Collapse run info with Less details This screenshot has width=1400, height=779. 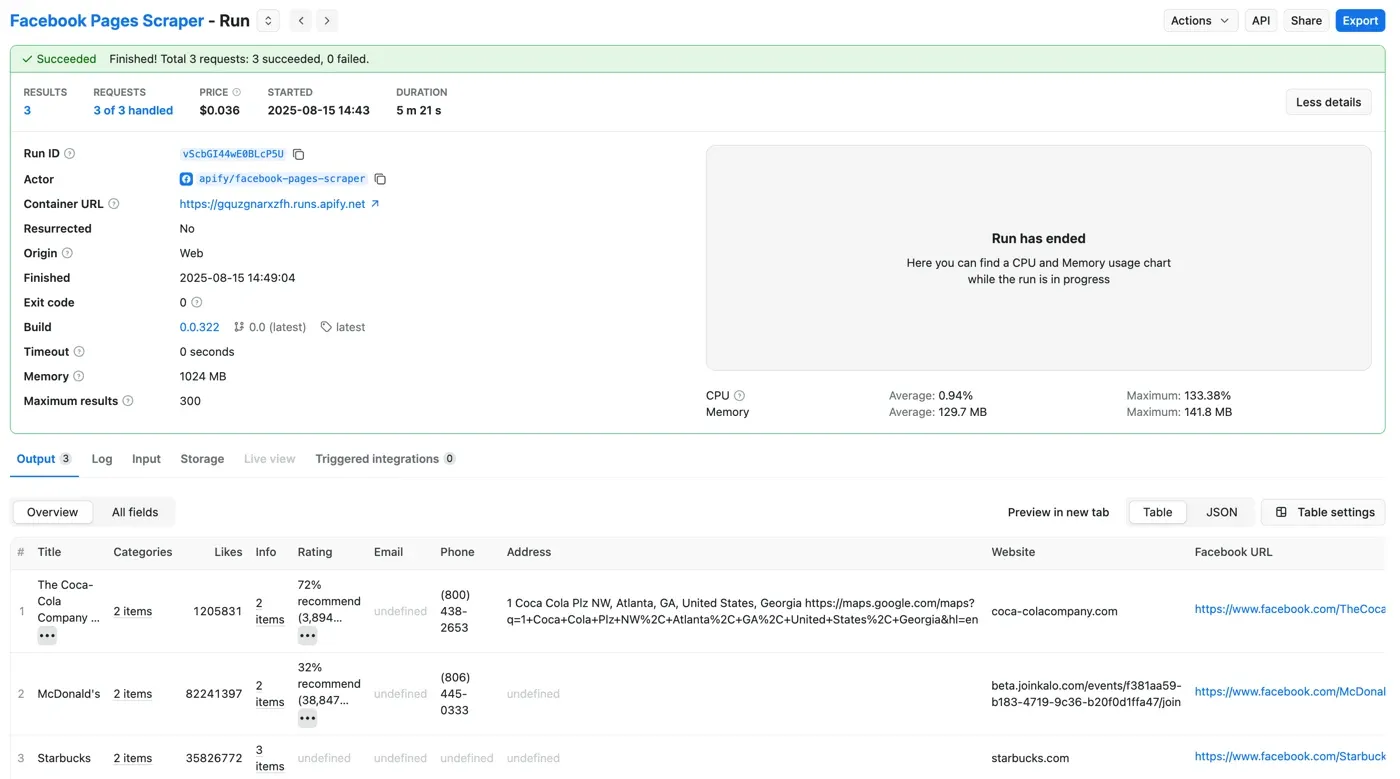pyautogui.click(x=1328, y=102)
